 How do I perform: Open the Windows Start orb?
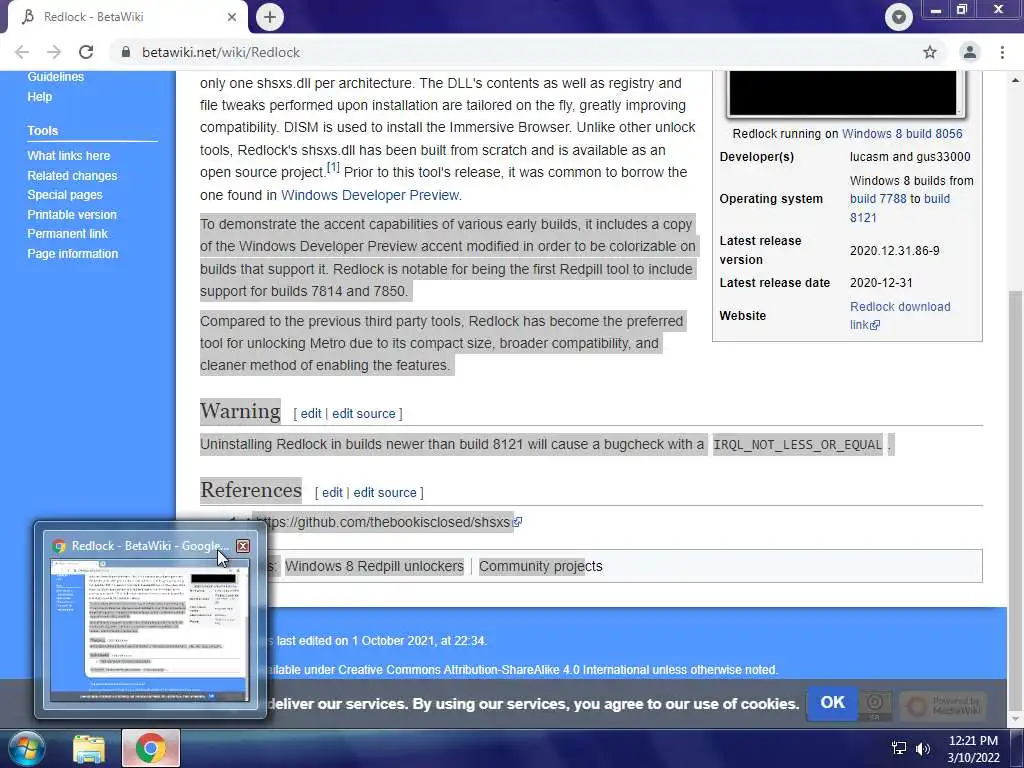click(x=26, y=748)
